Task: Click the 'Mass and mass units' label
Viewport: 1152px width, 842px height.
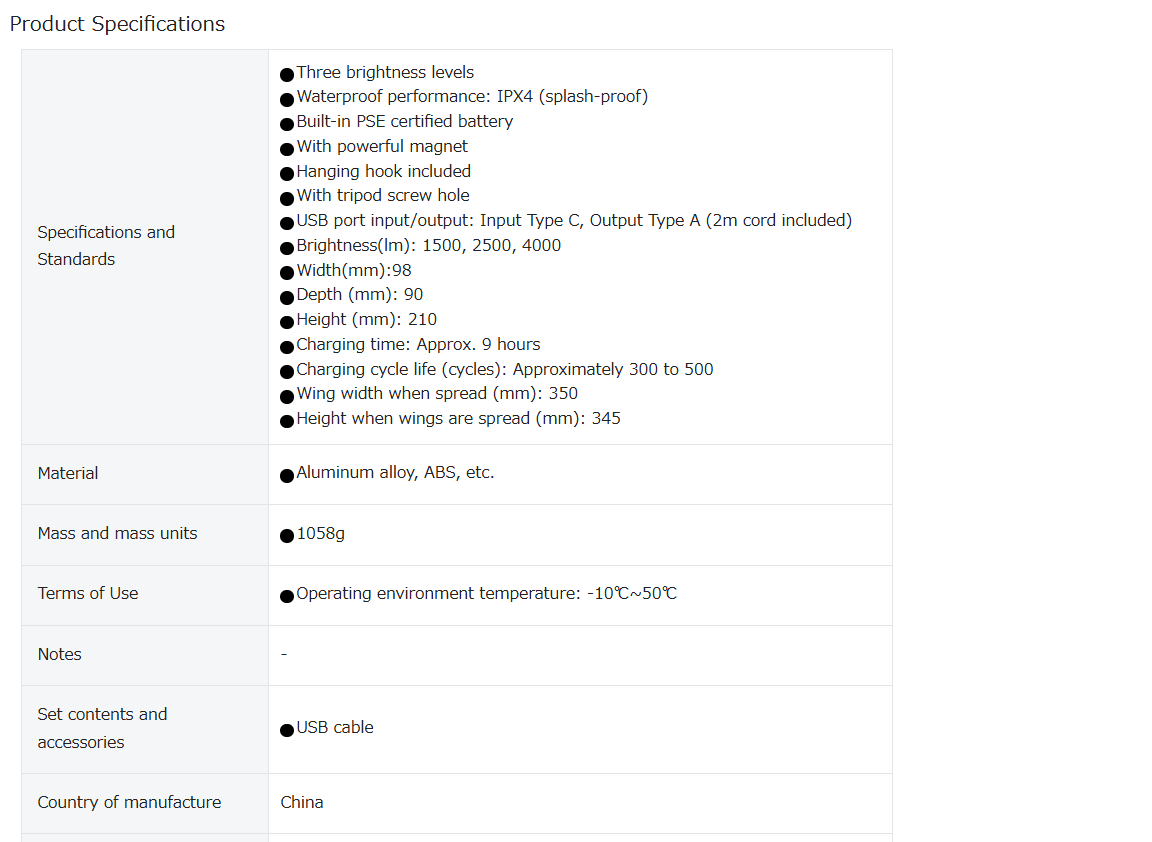Action: coord(117,533)
